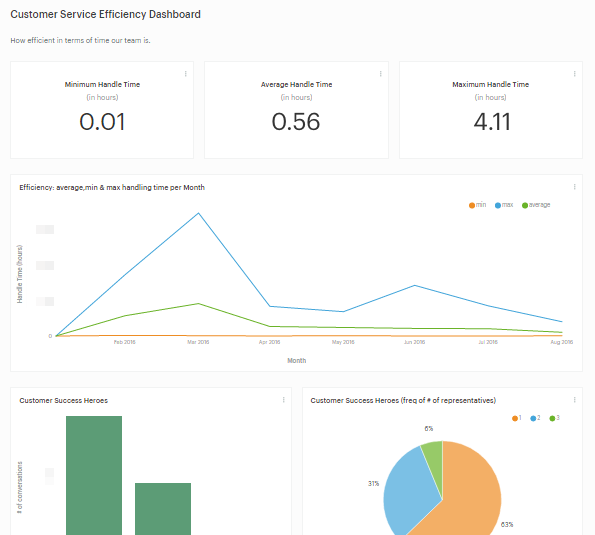Click the Maximum Handle Time card title
The width and height of the screenshot is (595, 535).
tap(491, 85)
